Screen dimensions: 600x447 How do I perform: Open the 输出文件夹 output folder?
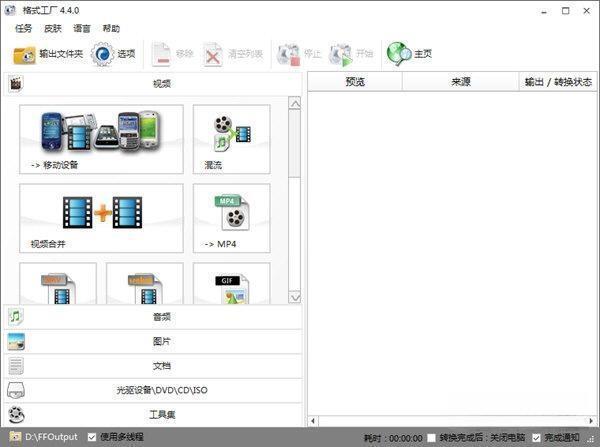(46, 54)
